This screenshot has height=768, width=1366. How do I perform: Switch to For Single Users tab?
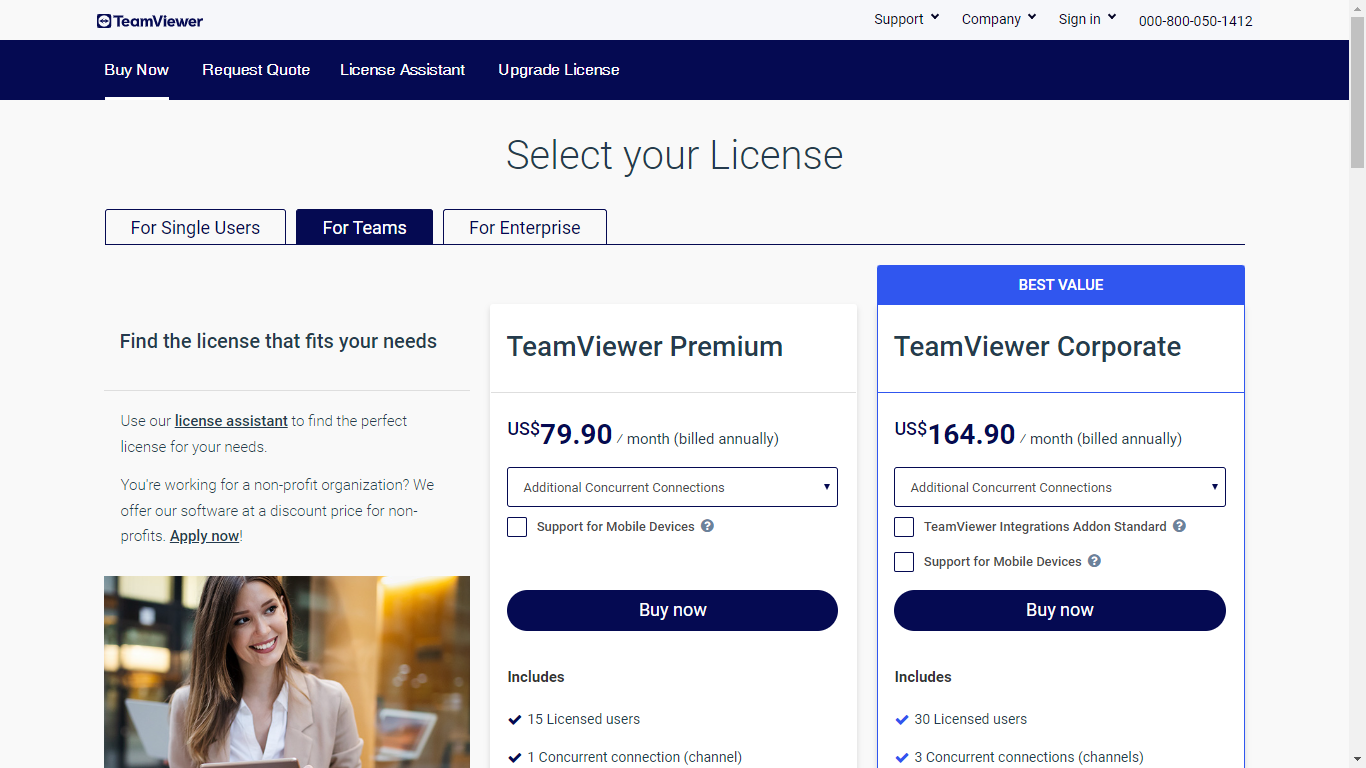[x=195, y=227]
